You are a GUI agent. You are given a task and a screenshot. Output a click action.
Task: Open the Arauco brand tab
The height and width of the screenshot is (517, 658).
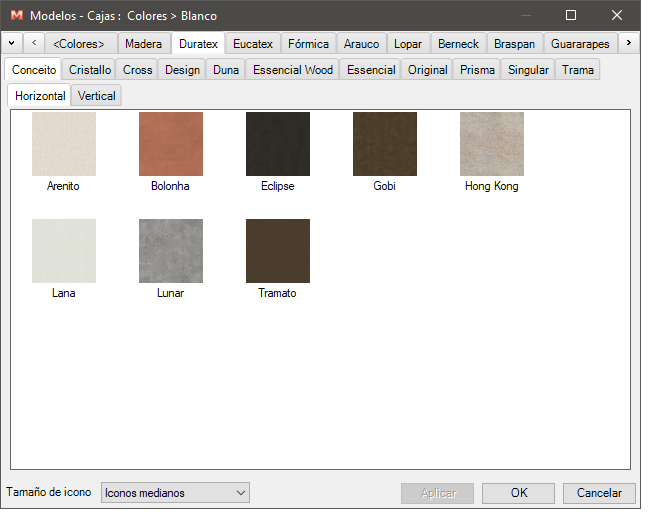[361, 44]
